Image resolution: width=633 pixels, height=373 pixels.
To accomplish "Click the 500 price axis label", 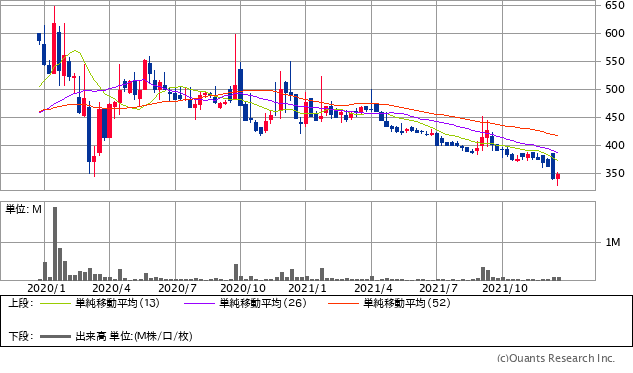I will click(x=614, y=89).
